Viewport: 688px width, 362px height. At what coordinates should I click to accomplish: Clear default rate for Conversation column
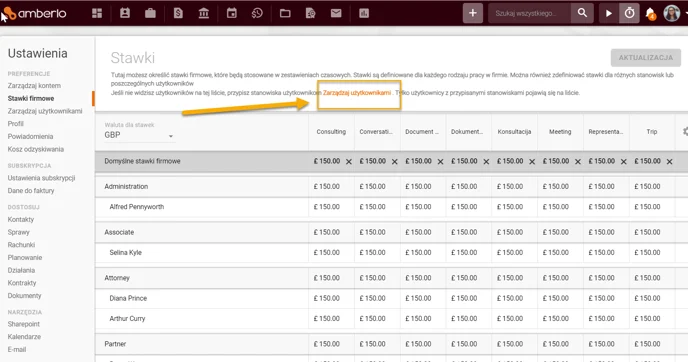click(394, 161)
